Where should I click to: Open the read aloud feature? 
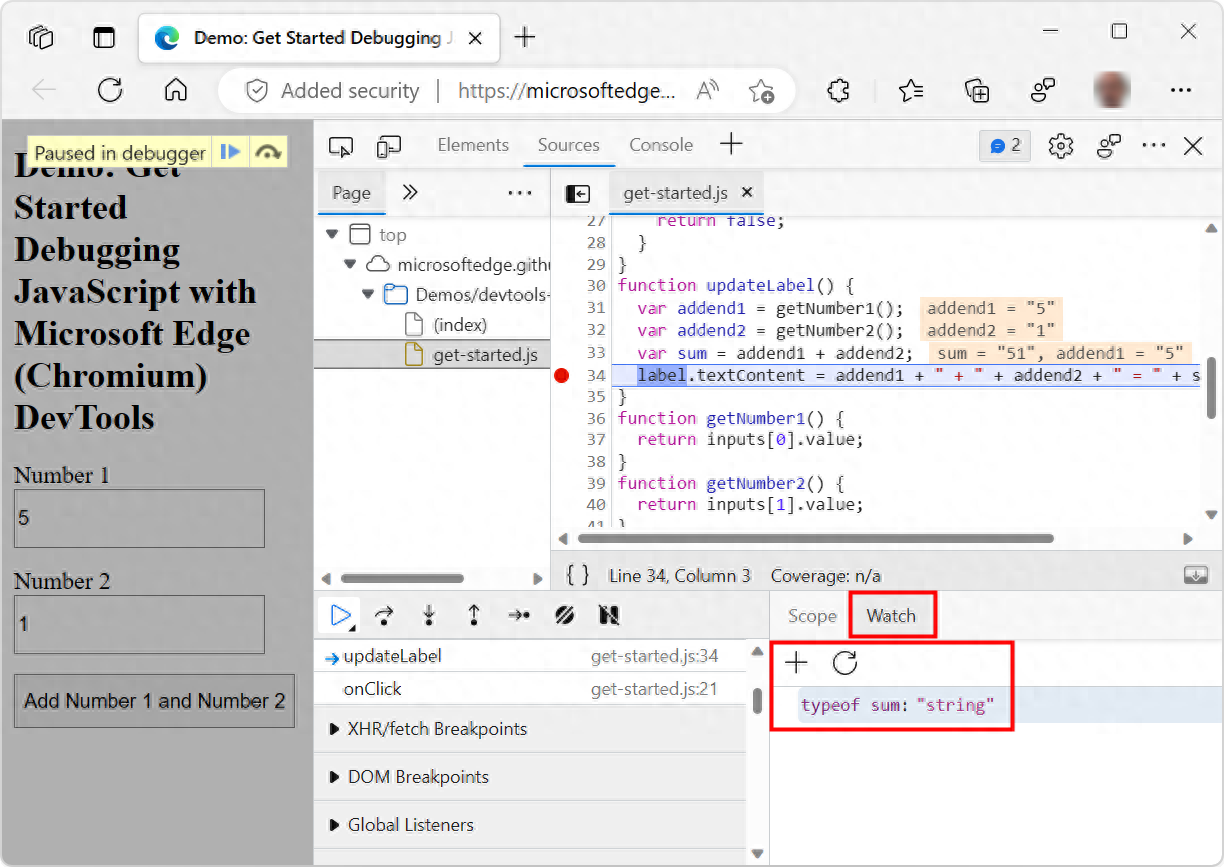pos(708,90)
